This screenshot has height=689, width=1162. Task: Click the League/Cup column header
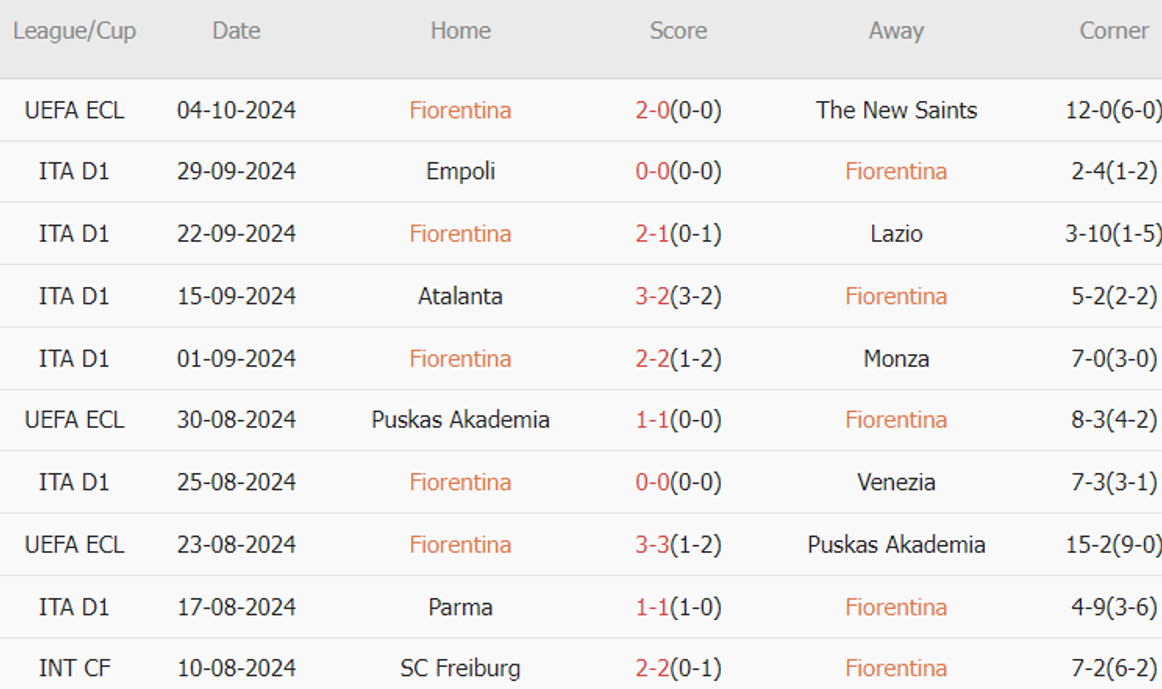74,31
